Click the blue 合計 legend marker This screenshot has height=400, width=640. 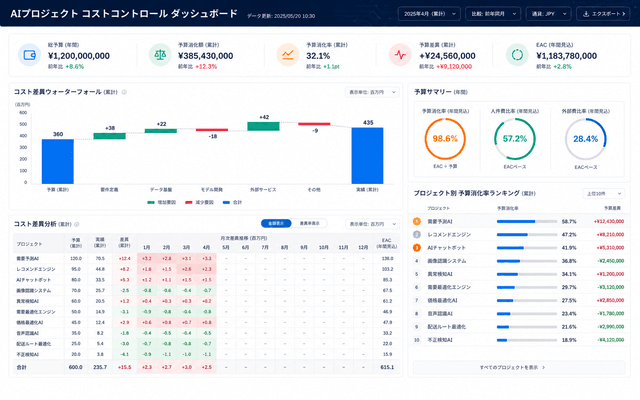226,202
